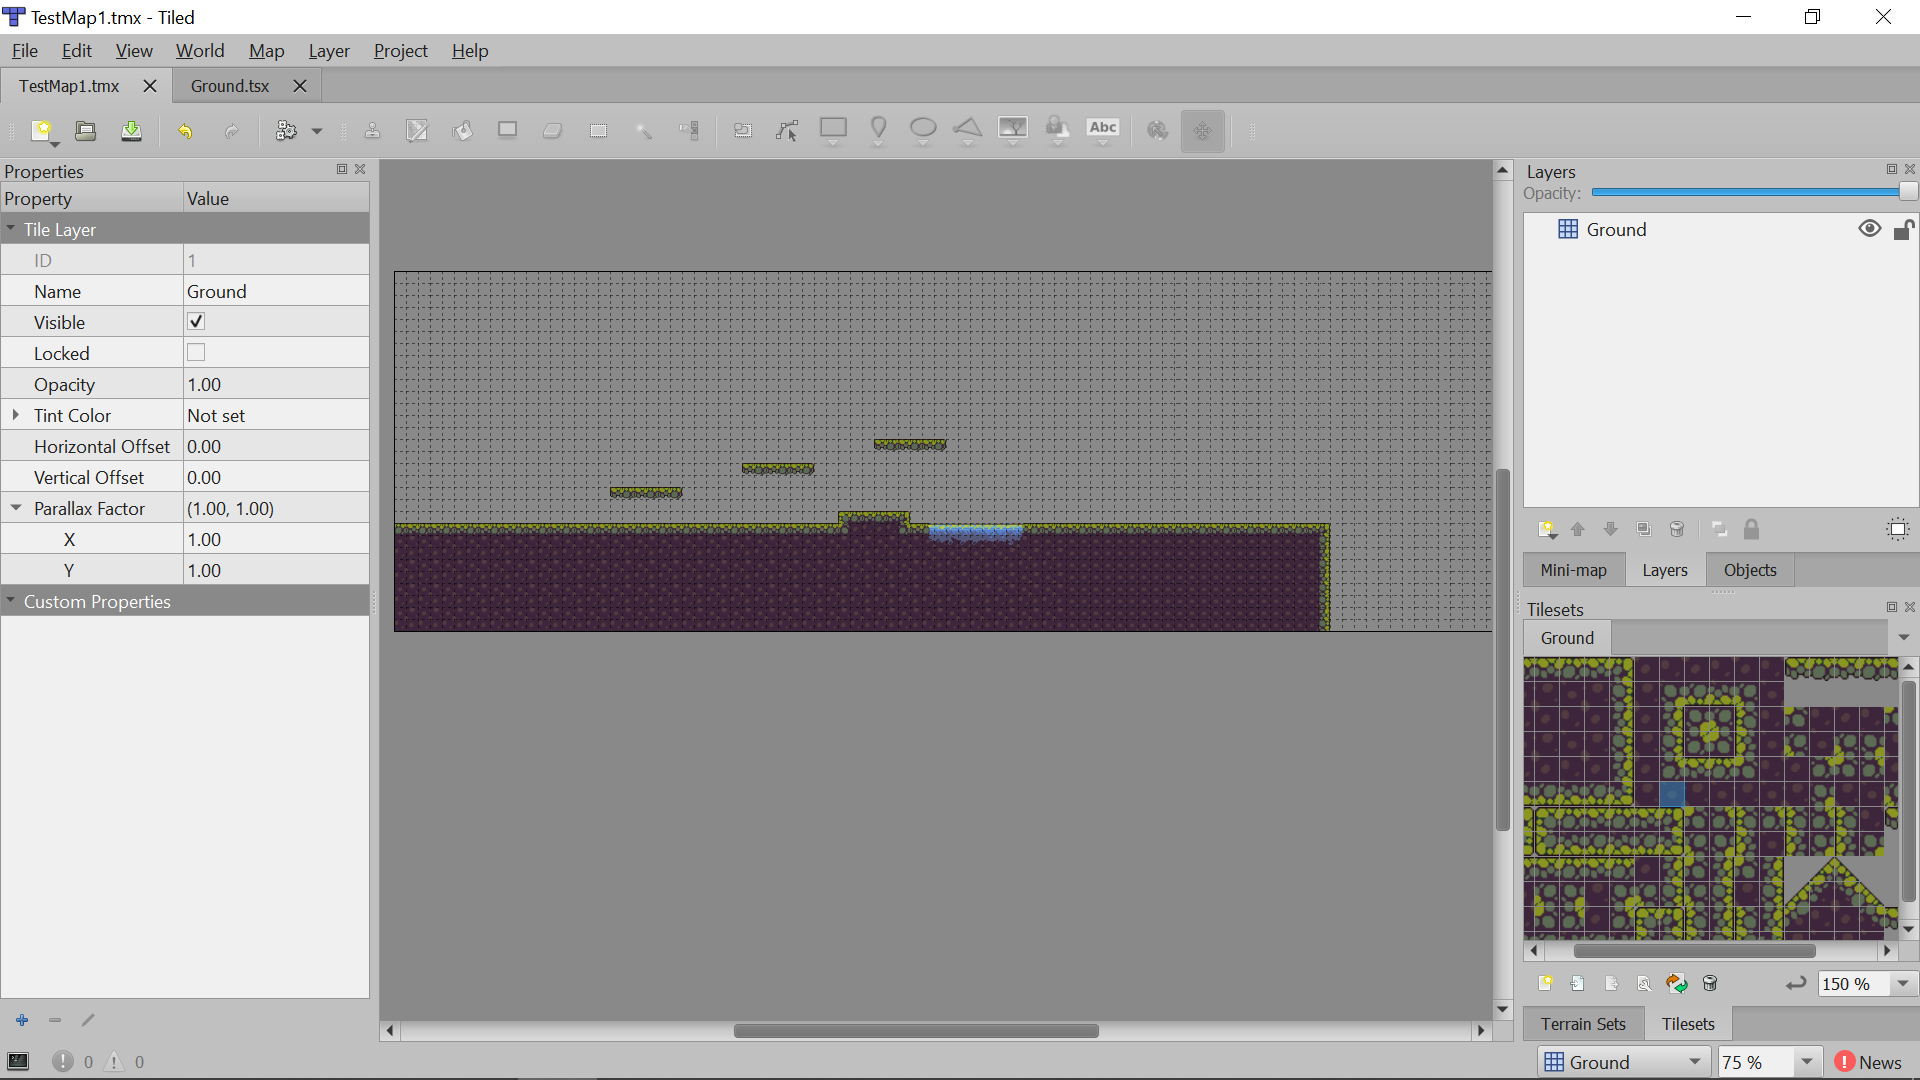Open the Map menu
This screenshot has width=1920, height=1080.
[266, 51]
